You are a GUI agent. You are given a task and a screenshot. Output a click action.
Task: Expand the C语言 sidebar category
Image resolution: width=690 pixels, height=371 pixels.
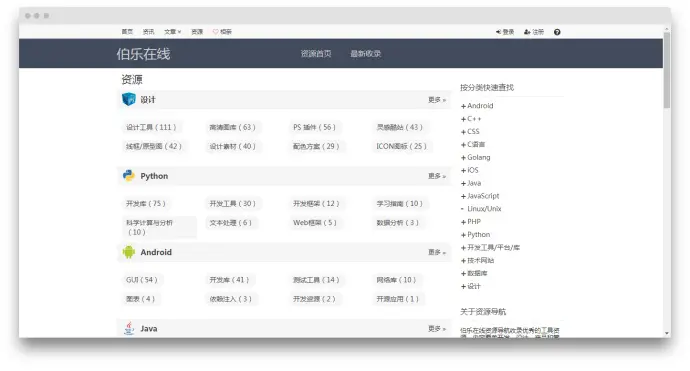(x=473, y=144)
